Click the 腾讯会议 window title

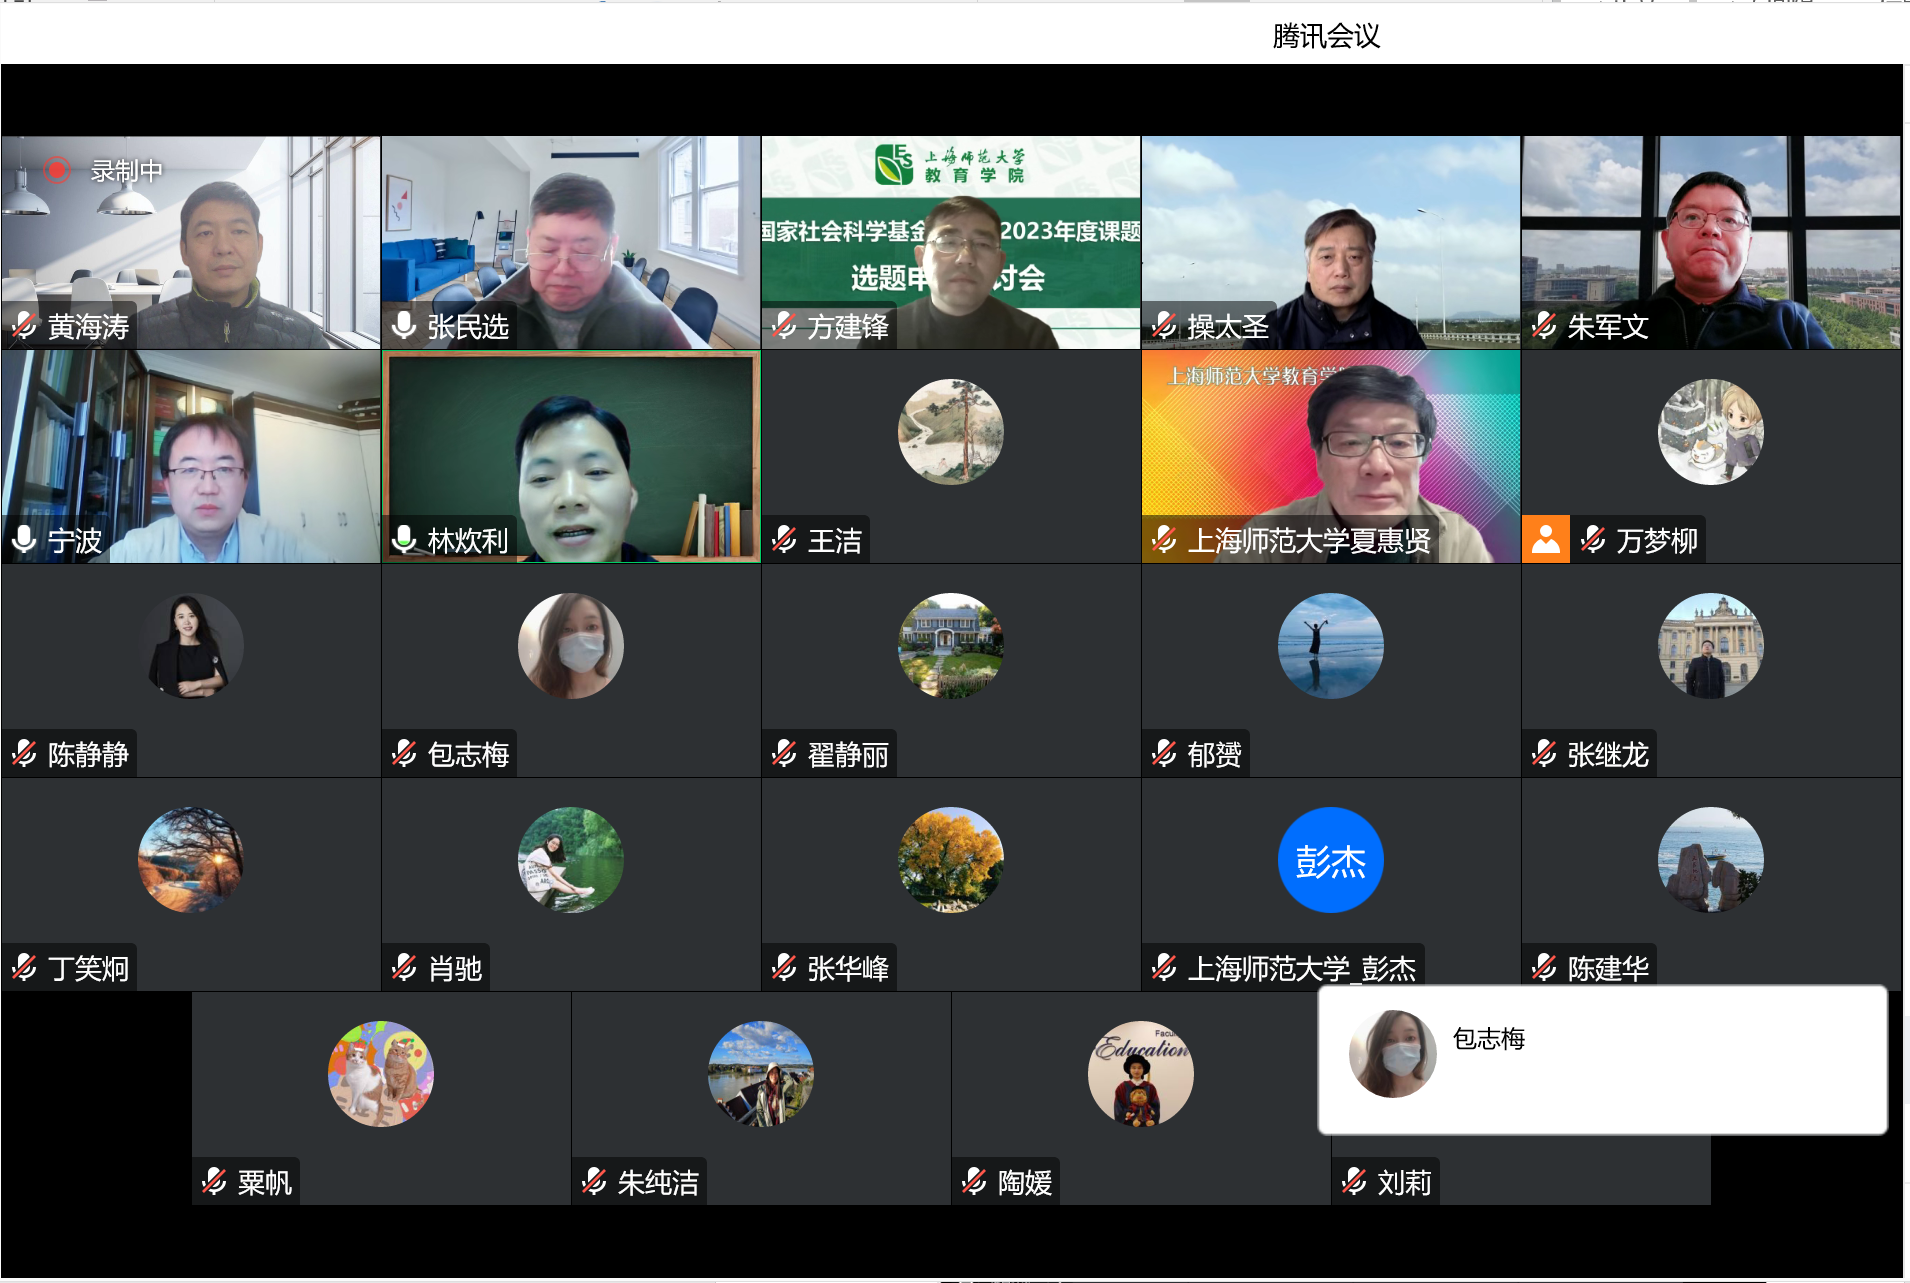pos(1326,36)
